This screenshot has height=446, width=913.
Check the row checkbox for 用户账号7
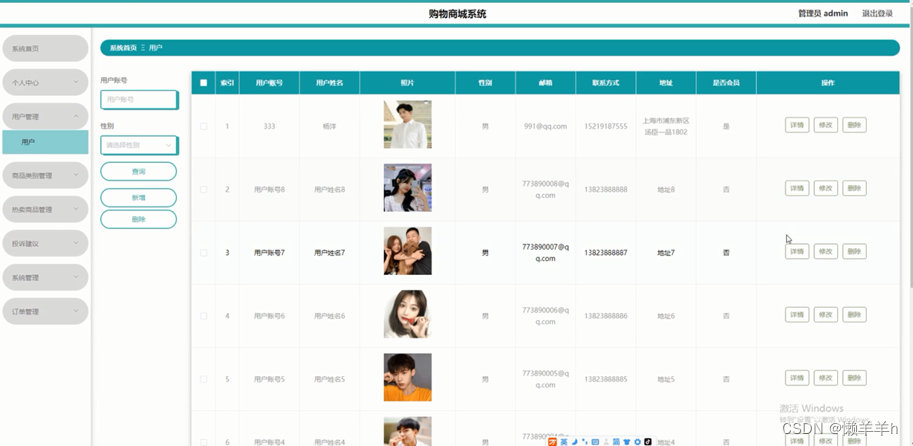click(x=203, y=253)
